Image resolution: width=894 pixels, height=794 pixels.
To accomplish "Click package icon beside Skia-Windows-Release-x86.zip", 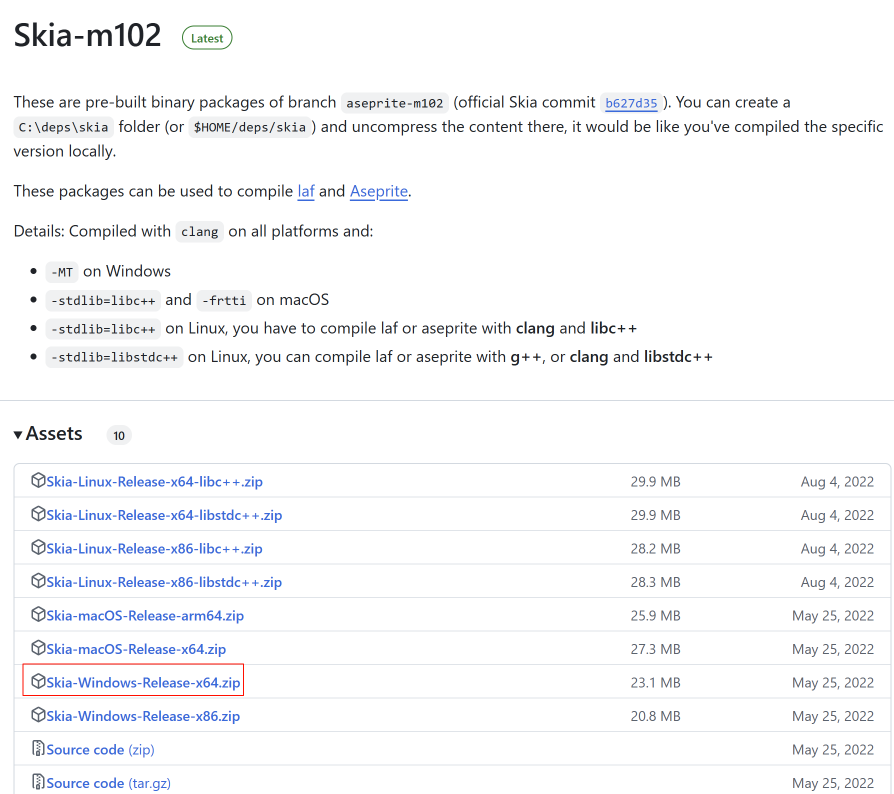I will coord(38,715).
